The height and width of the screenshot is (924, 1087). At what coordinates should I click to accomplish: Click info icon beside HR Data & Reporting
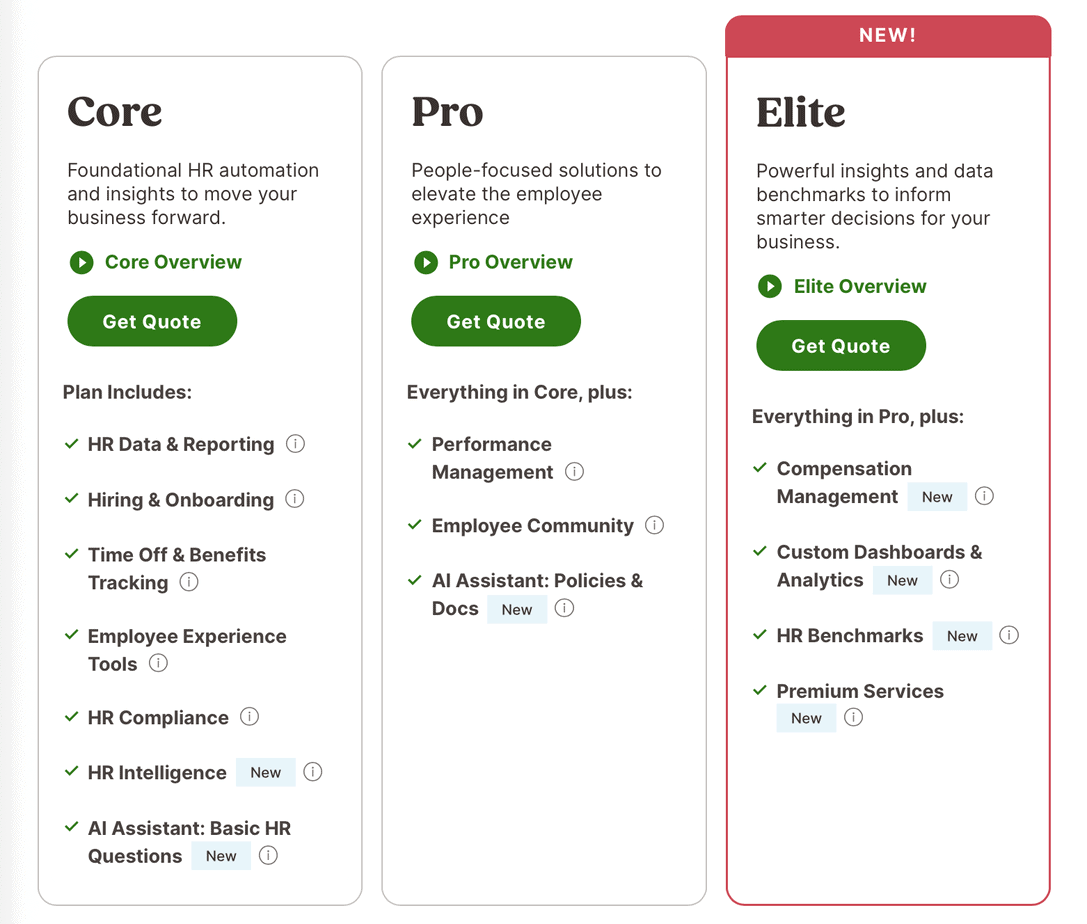click(x=295, y=444)
